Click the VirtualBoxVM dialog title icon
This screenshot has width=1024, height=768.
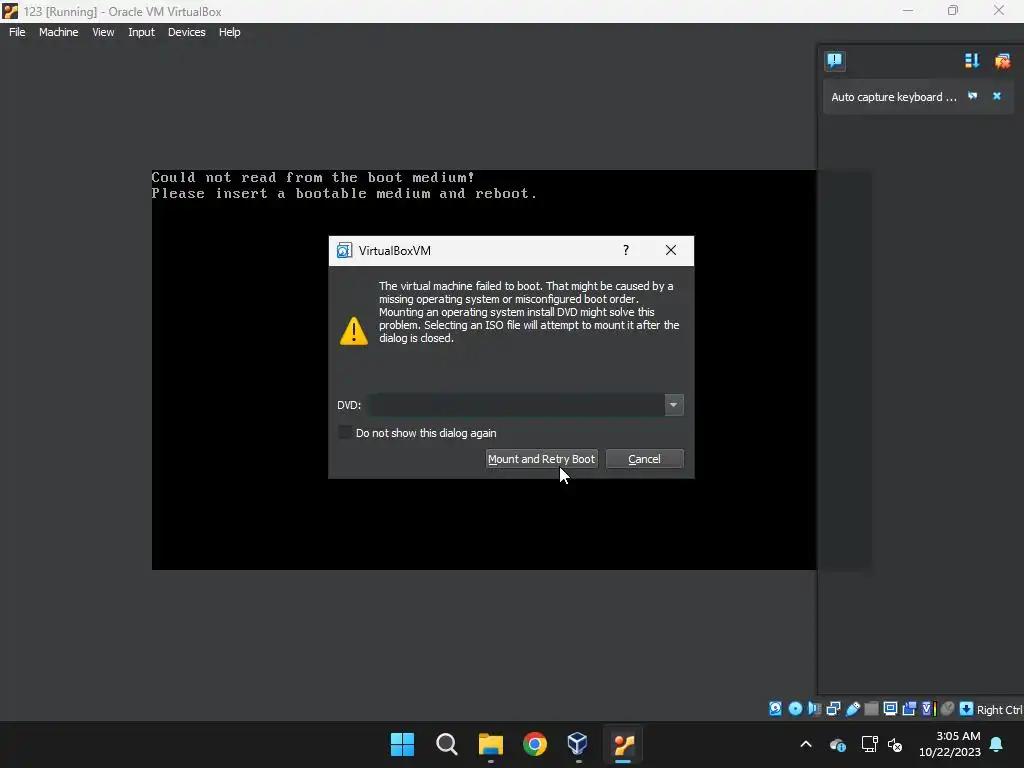[x=344, y=250]
